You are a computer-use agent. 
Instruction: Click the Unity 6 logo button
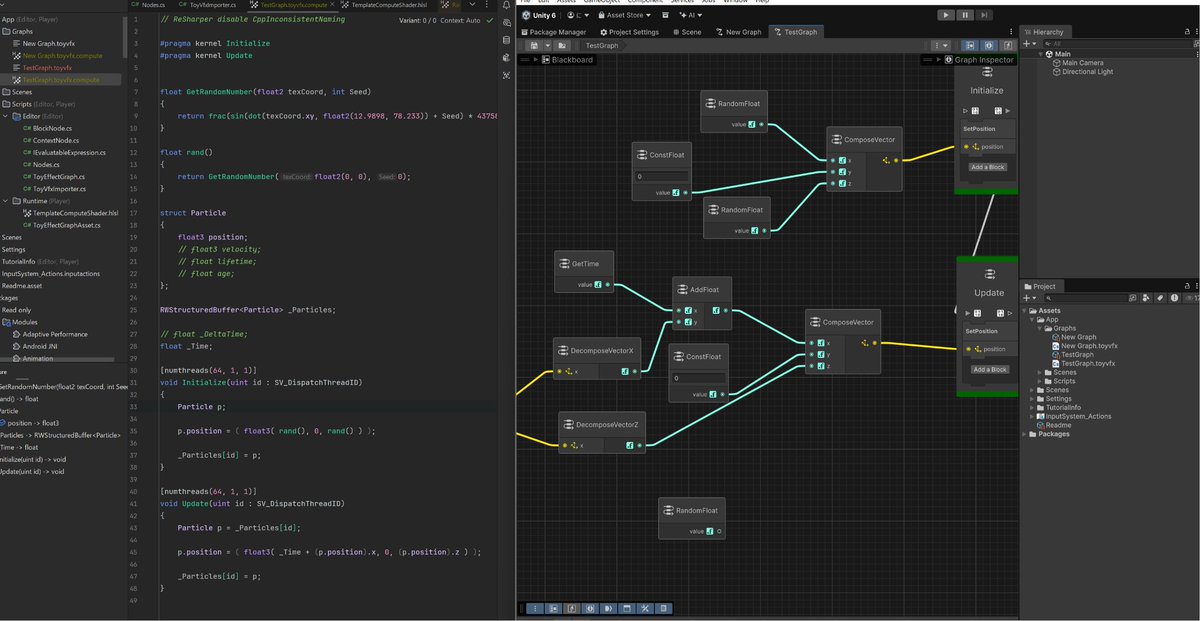pos(538,15)
